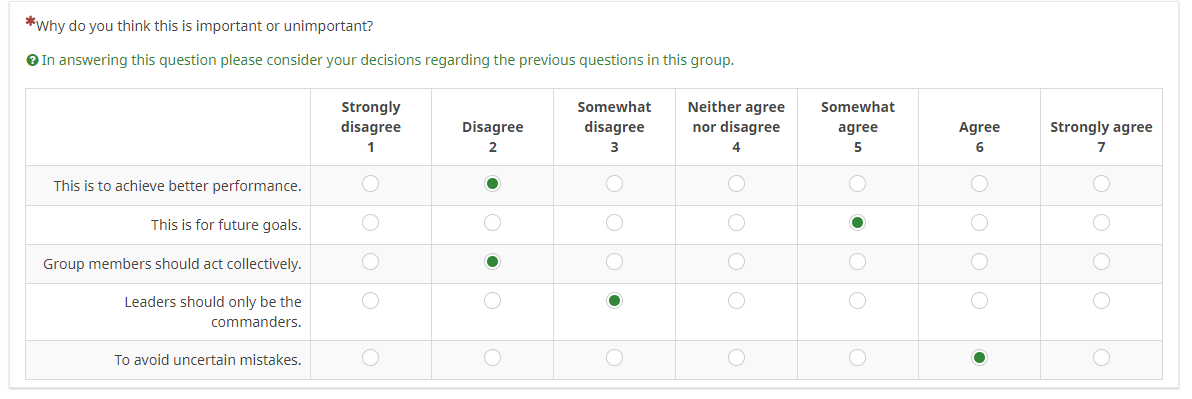Viewport: 1192px width, 399px height.
Task: Click the 'This is for future goals.' row label
Action: (x=226, y=225)
